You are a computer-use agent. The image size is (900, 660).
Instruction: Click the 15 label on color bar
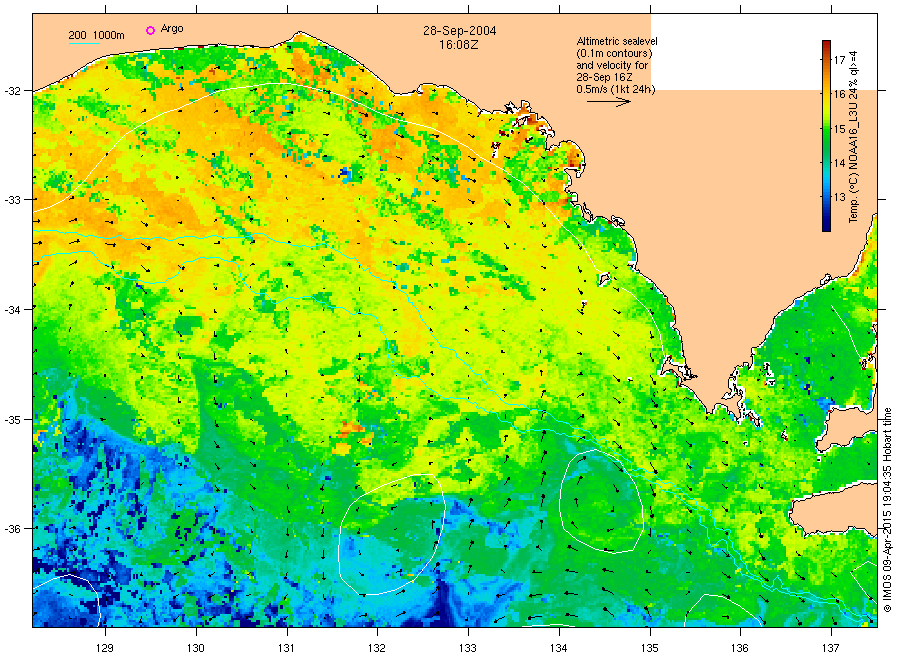(x=839, y=129)
